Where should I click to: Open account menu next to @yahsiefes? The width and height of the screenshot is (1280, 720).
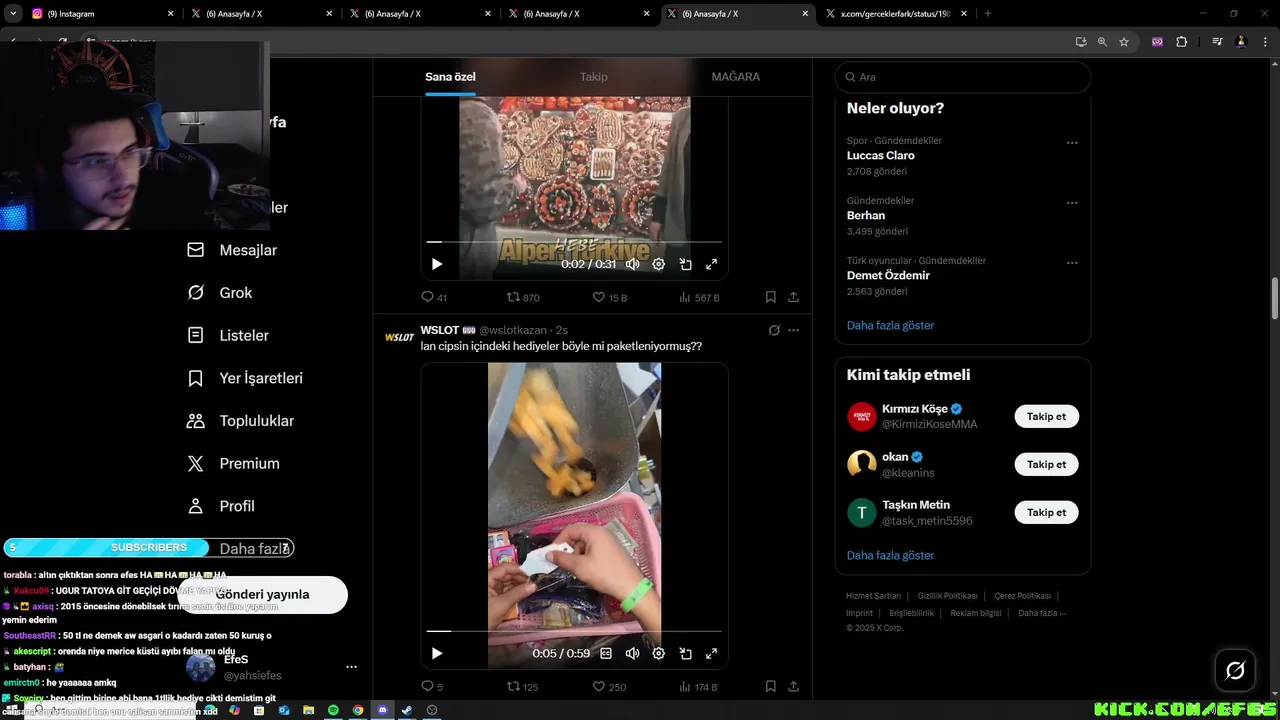point(351,667)
